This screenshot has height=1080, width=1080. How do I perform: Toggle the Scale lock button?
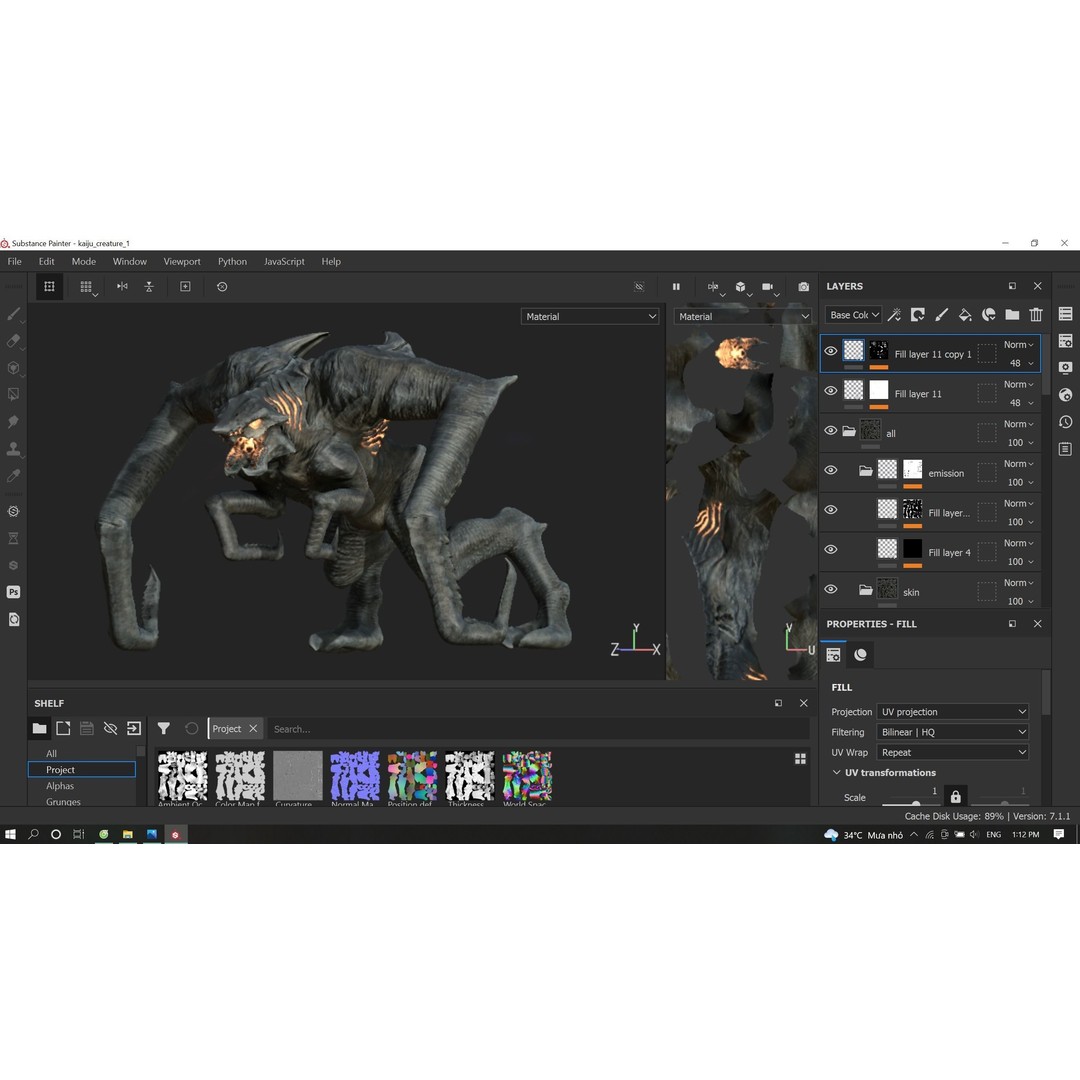pyautogui.click(x=955, y=796)
